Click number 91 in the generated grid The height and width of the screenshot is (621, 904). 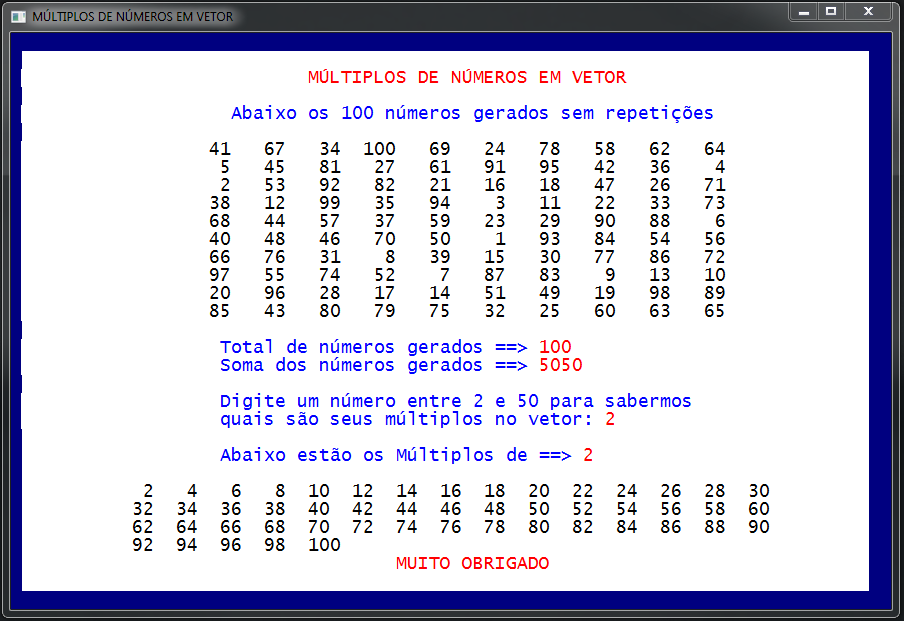click(495, 167)
